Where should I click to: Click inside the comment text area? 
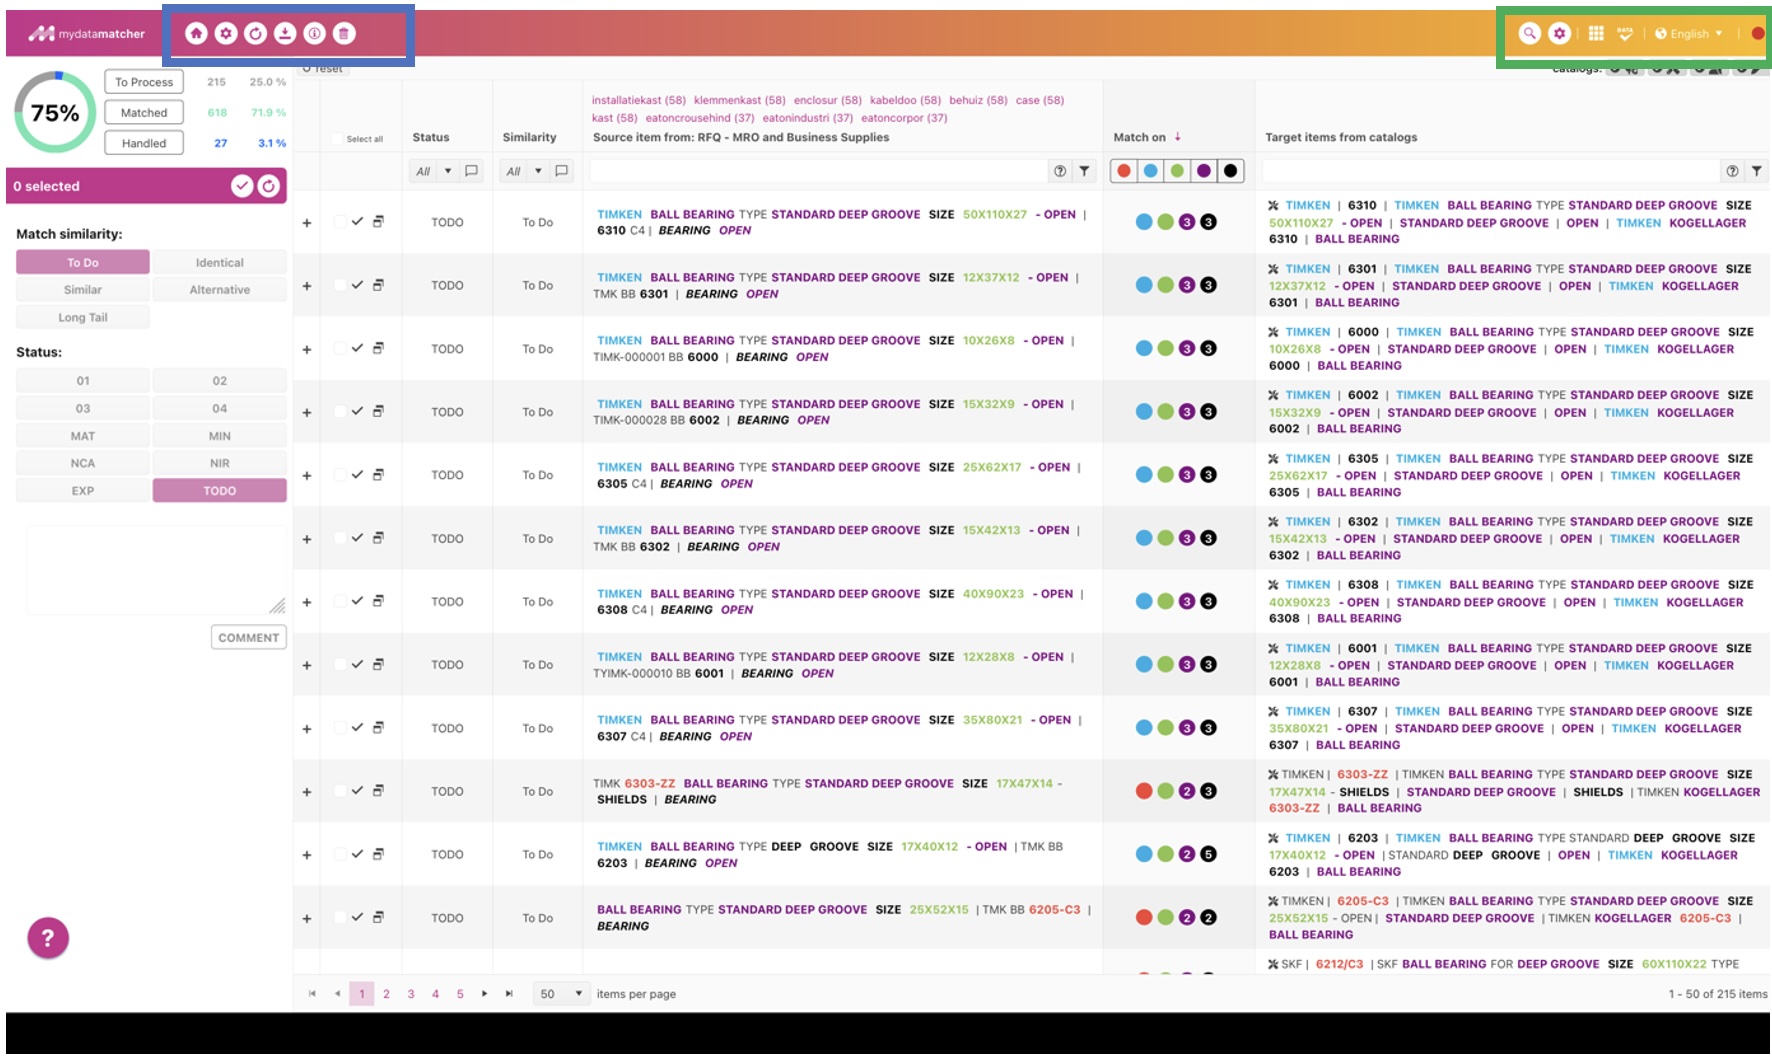(x=156, y=570)
